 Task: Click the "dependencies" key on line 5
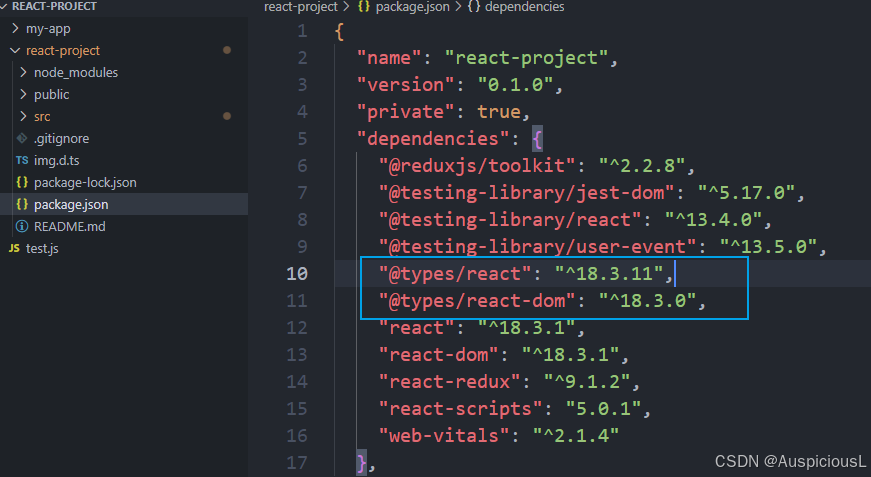click(433, 138)
